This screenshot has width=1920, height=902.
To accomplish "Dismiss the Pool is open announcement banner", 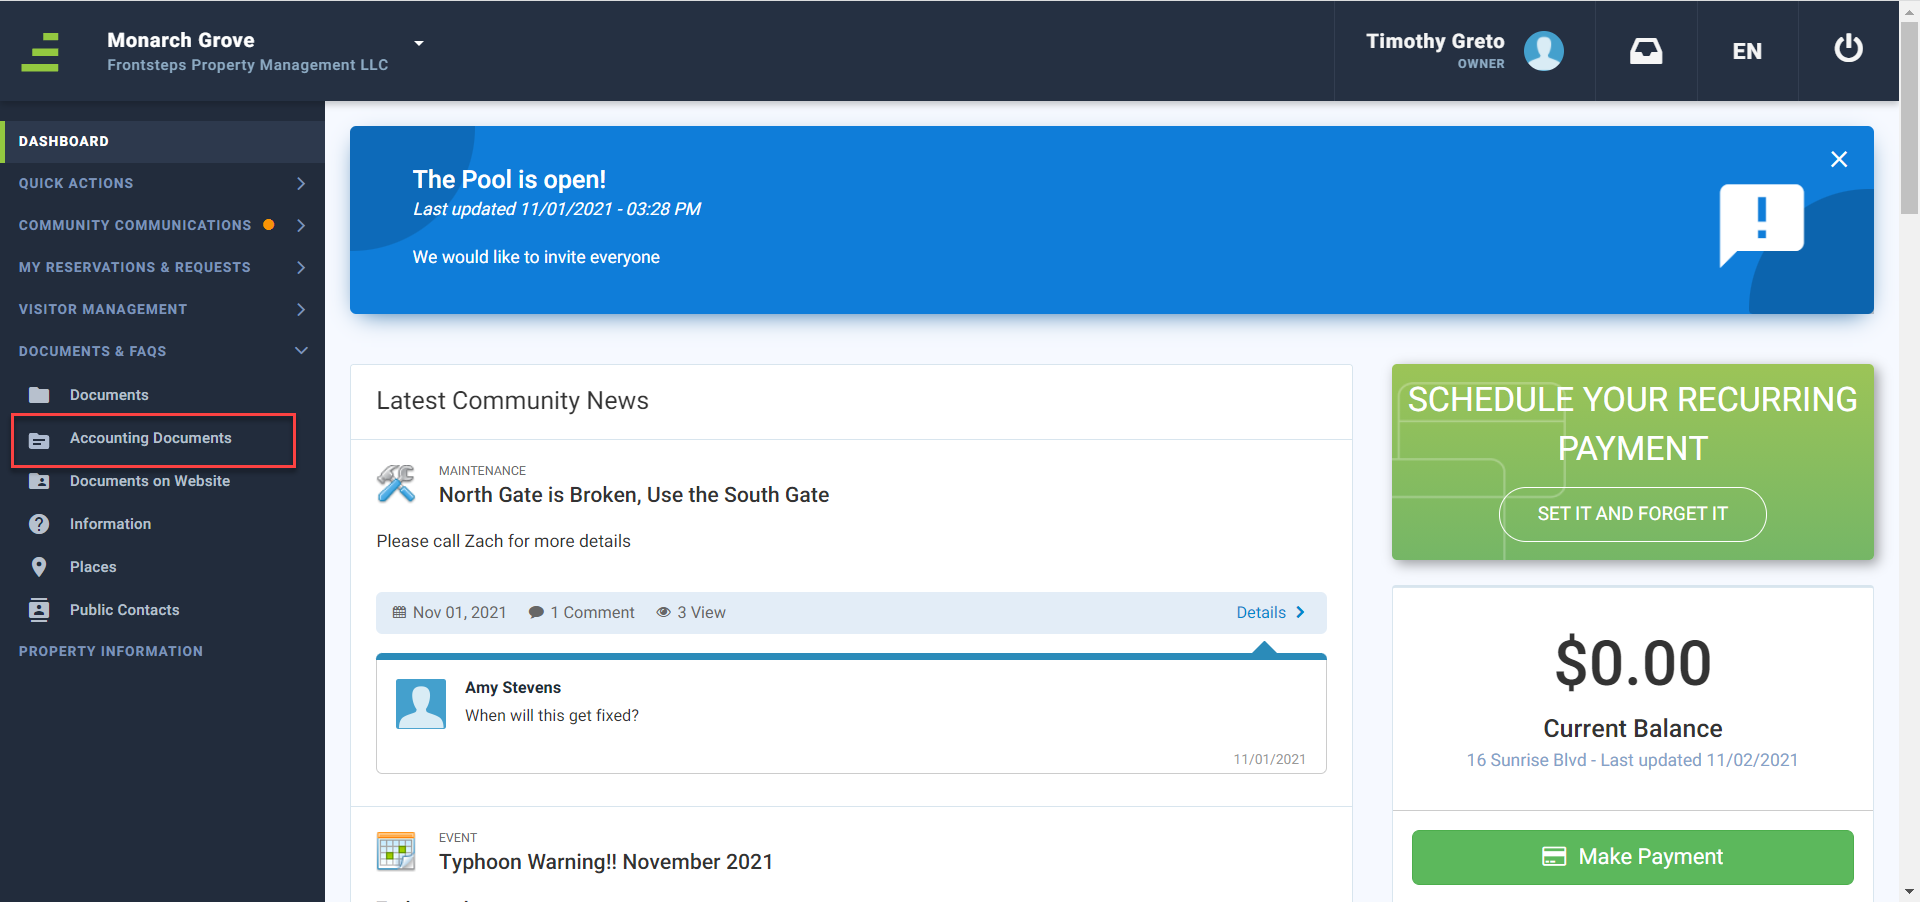I will click(1838, 160).
